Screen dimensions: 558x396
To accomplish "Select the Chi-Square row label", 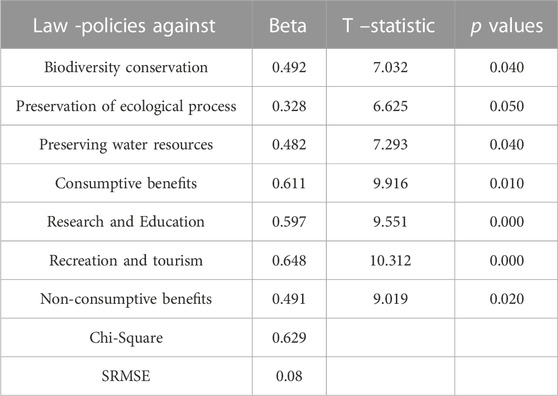I will [x=126, y=337].
